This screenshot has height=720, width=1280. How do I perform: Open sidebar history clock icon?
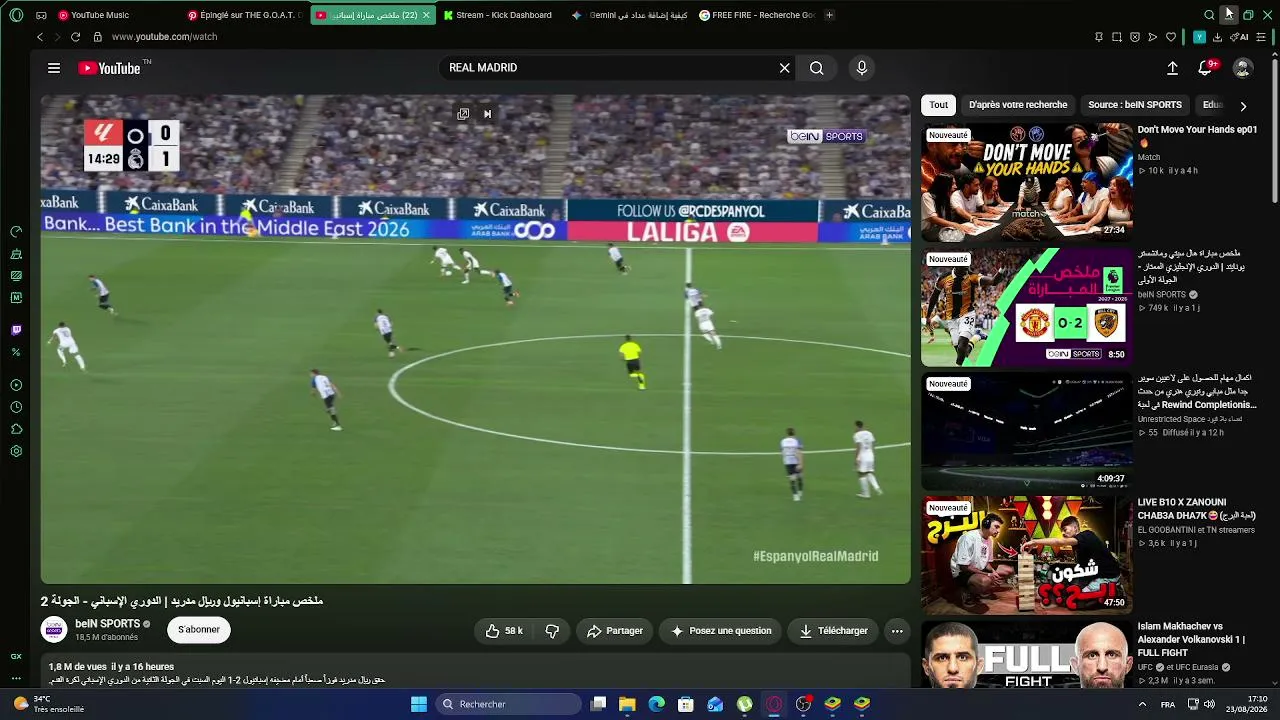tap(16, 407)
